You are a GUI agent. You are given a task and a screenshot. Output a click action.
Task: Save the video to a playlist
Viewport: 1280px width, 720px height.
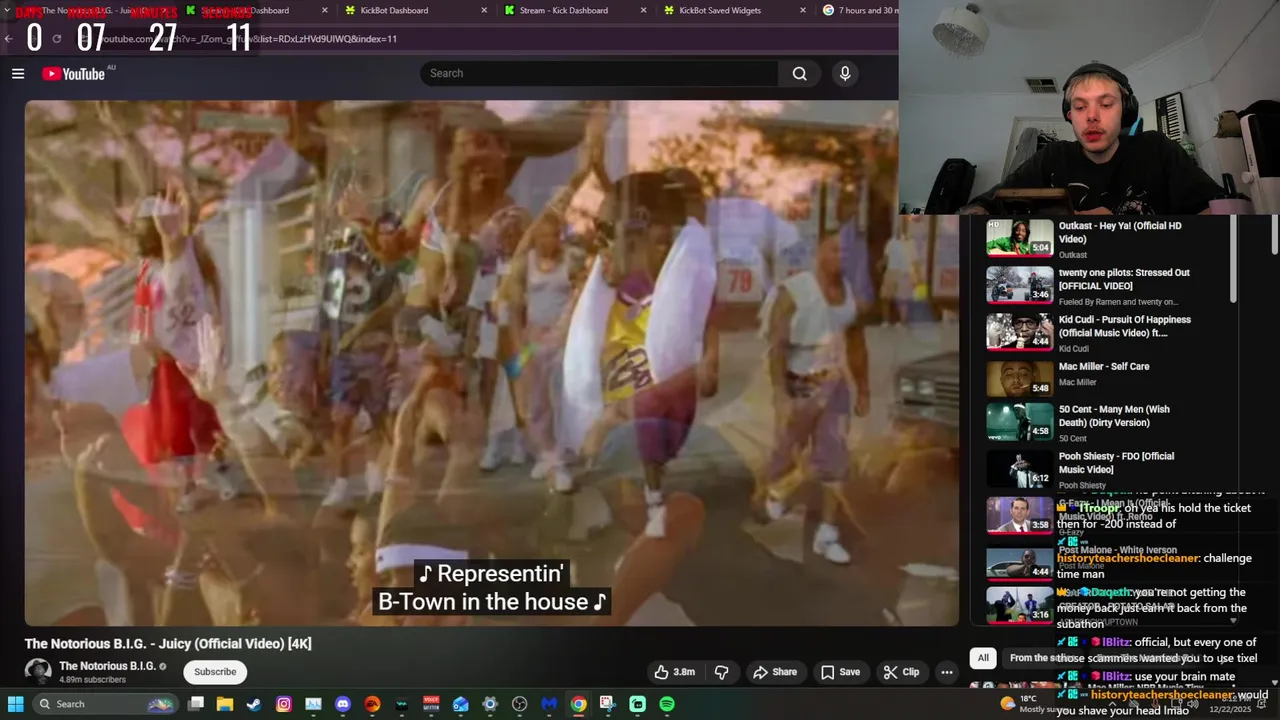(840, 672)
